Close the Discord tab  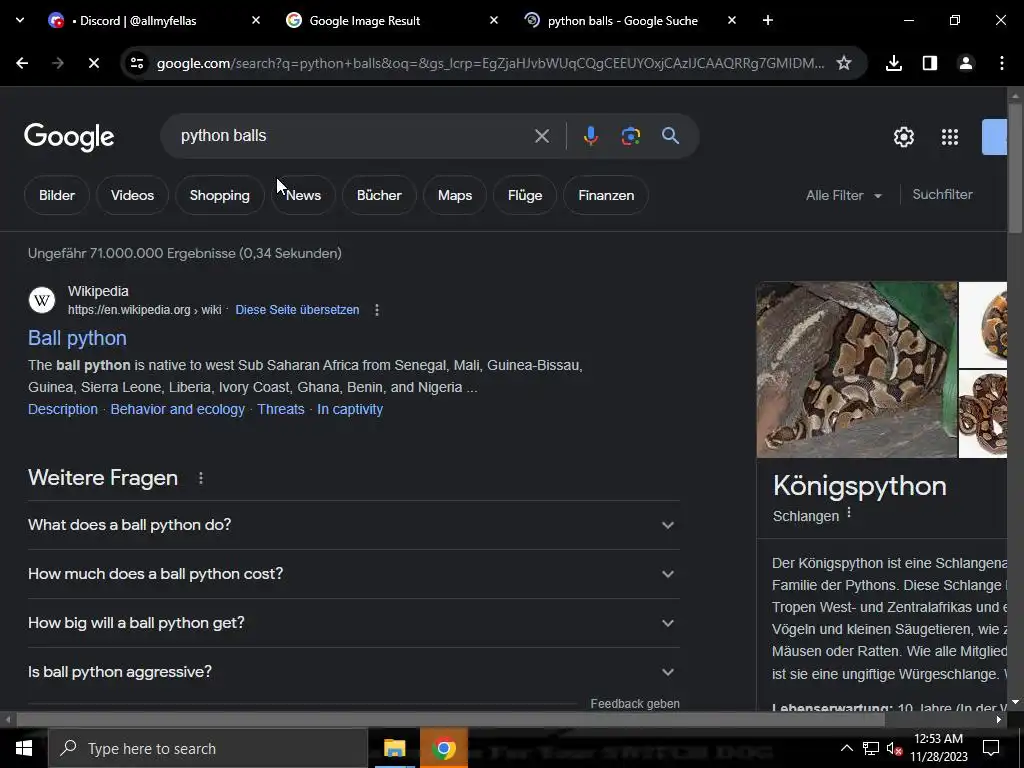[256, 20]
